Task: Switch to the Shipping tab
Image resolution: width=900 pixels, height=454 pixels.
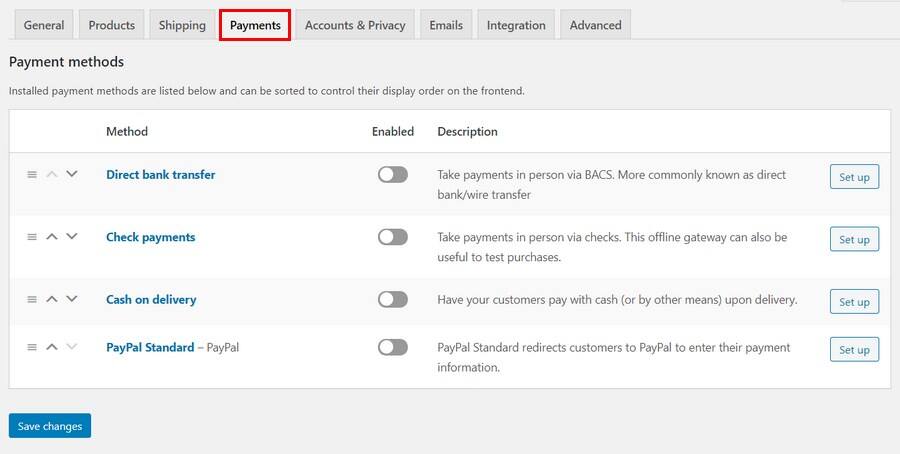Action: tap(182, 25)
